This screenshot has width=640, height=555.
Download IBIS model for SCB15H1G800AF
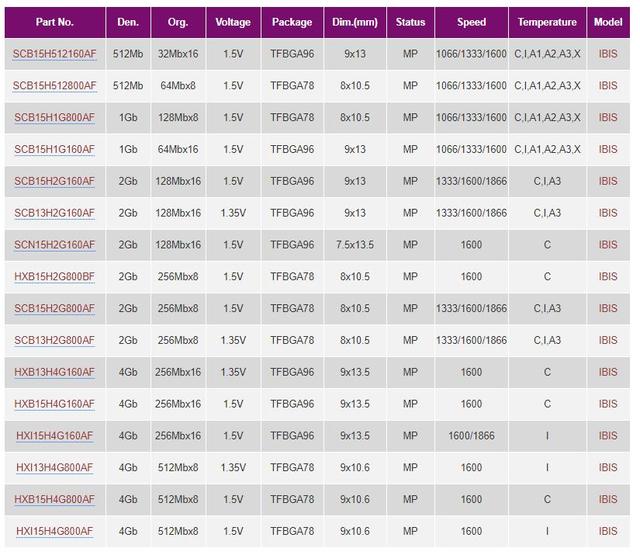point(608,118)
